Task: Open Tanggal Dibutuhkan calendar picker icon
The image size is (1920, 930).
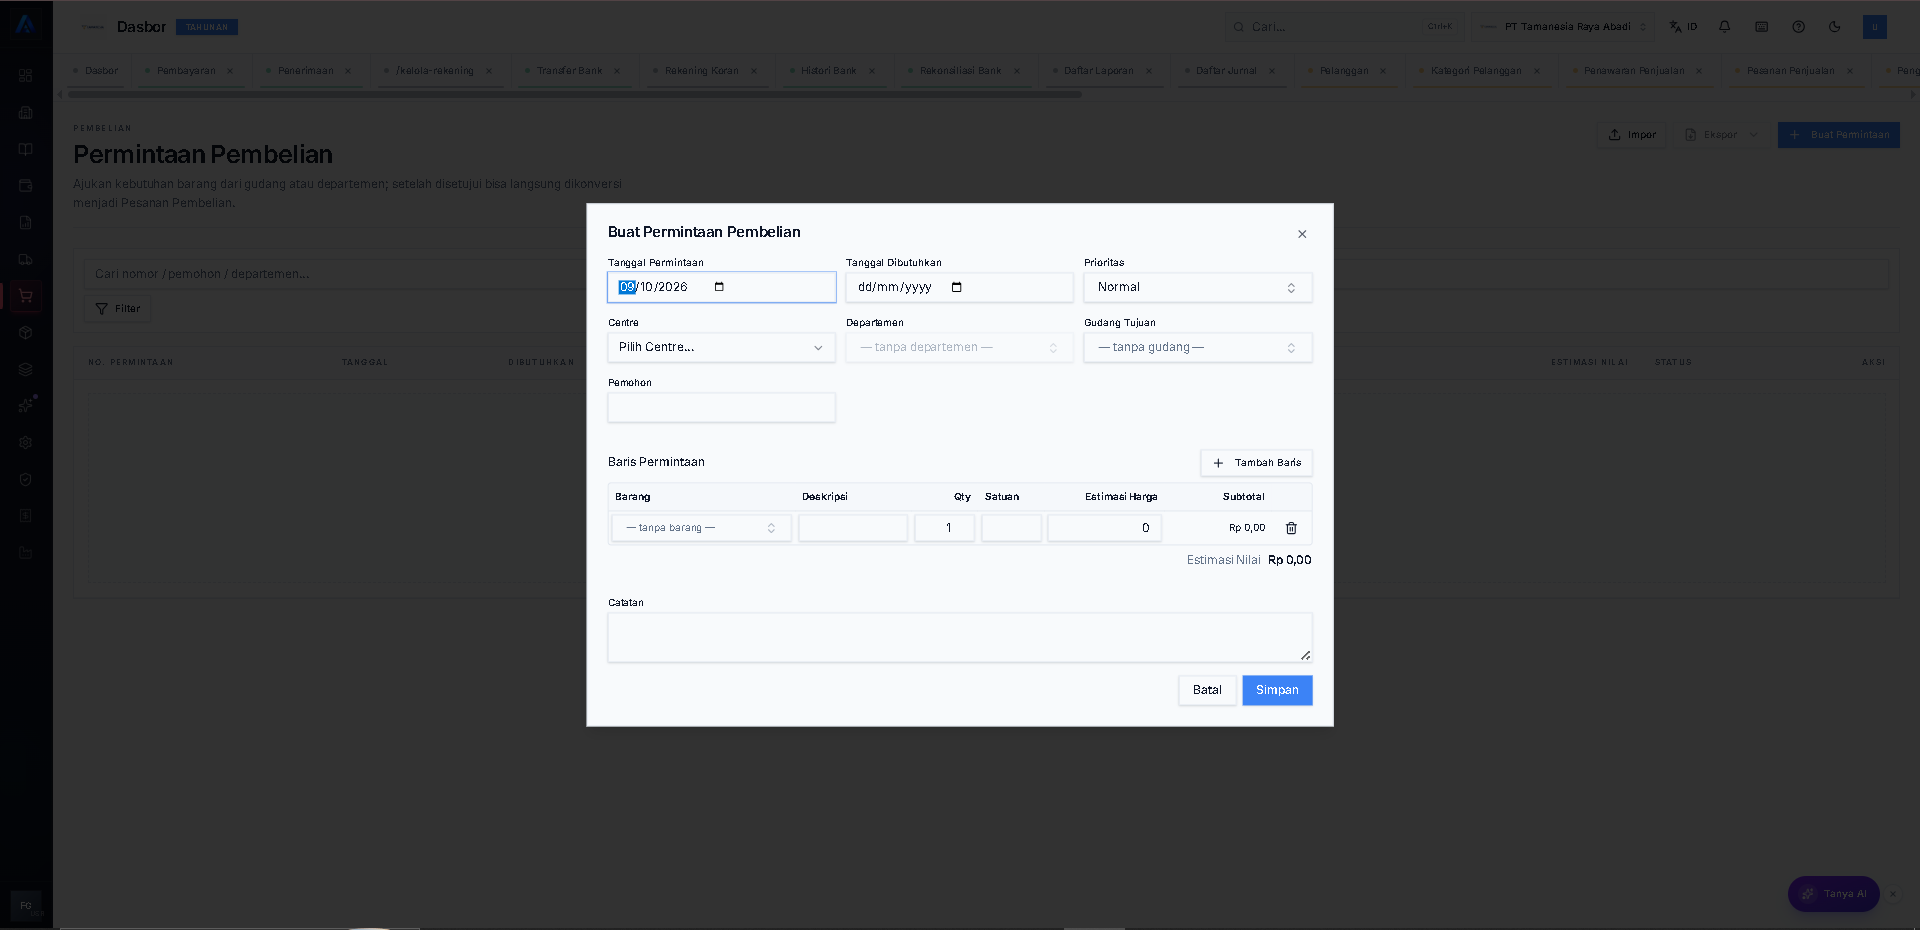Action: pyautogui.click(x=957, y=287)
